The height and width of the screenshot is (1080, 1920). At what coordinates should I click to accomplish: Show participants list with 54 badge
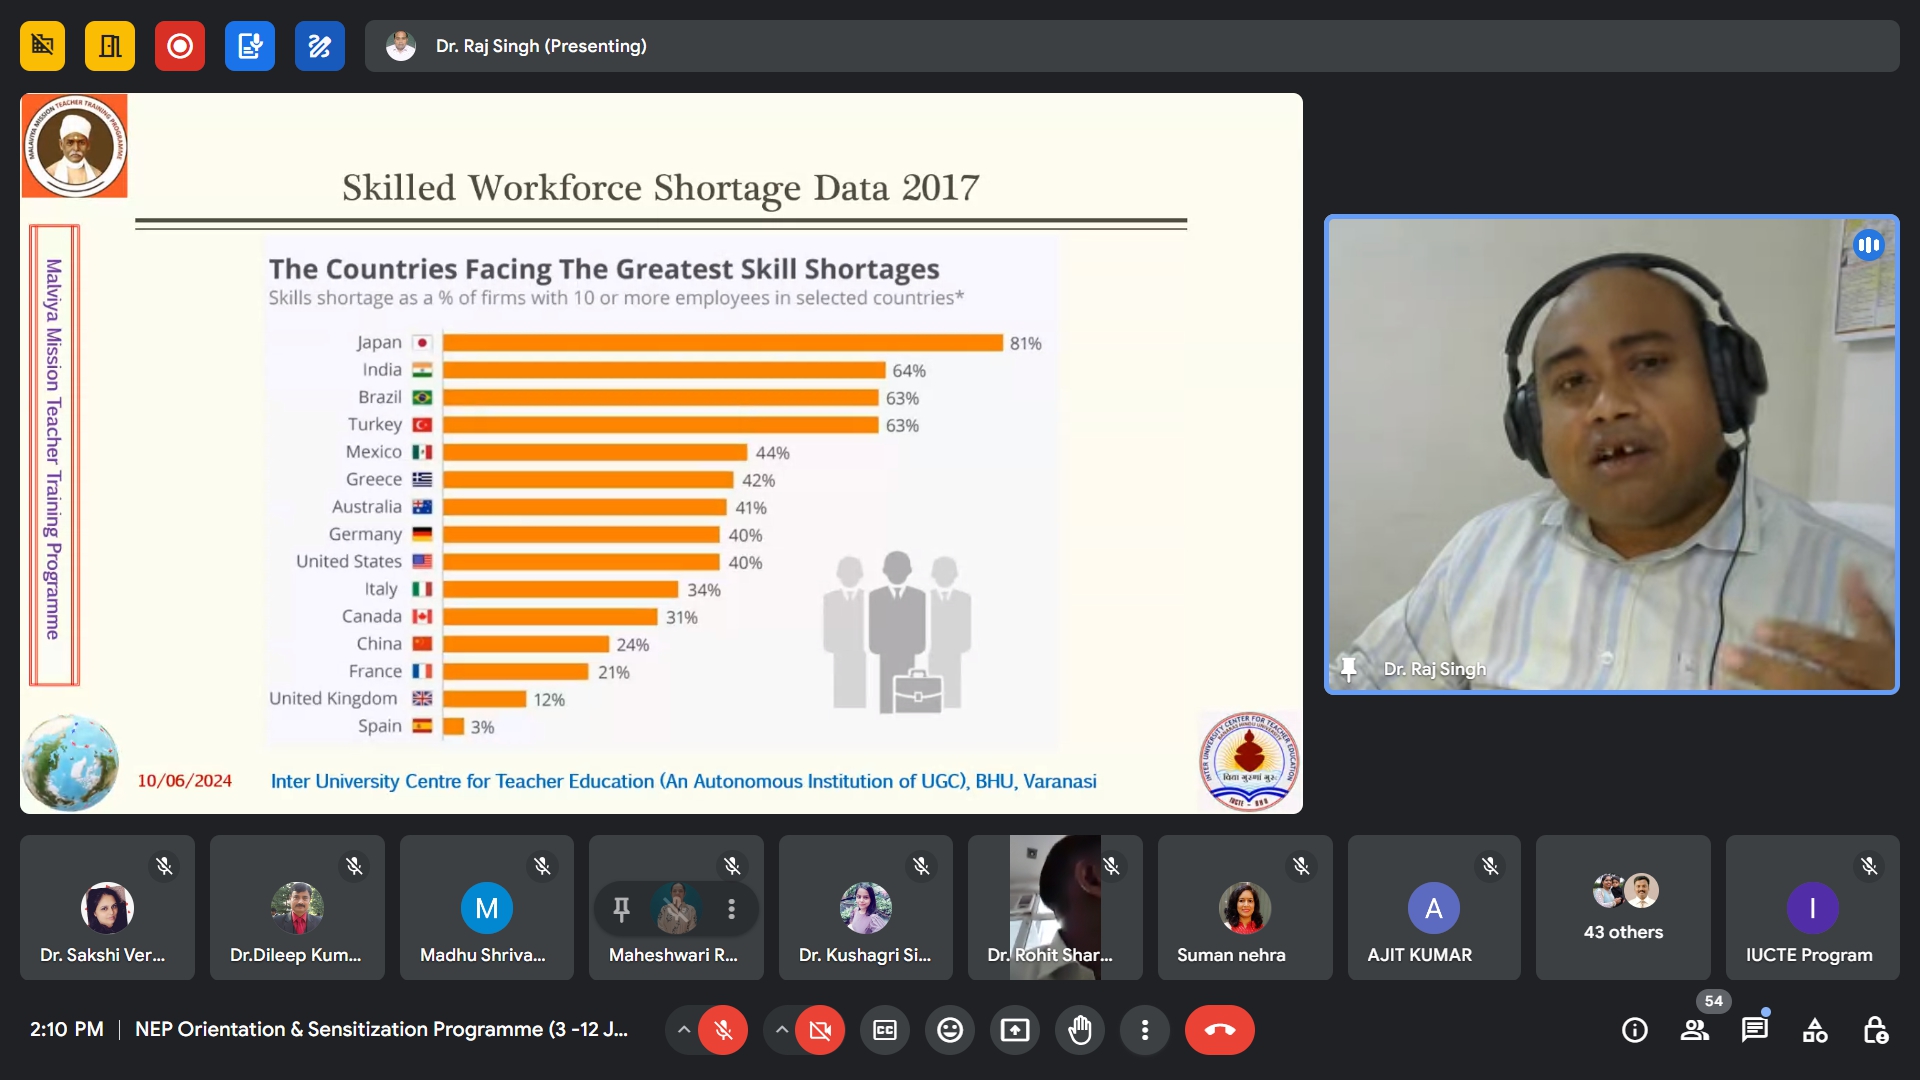(1695, 1030)
